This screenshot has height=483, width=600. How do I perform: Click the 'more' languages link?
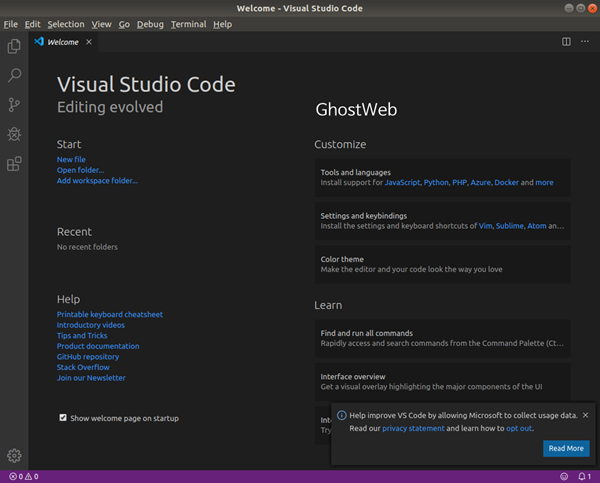point(544,183)
